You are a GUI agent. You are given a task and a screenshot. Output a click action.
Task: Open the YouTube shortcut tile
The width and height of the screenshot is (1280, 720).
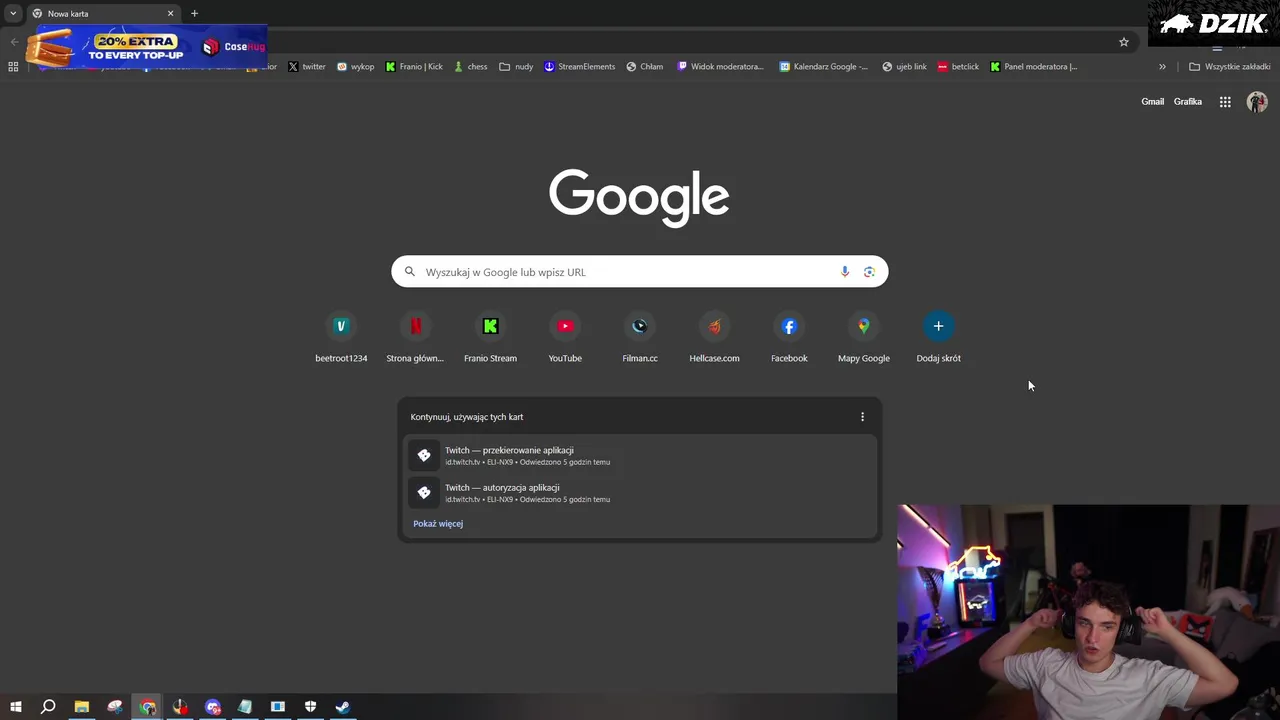(565, 338)
